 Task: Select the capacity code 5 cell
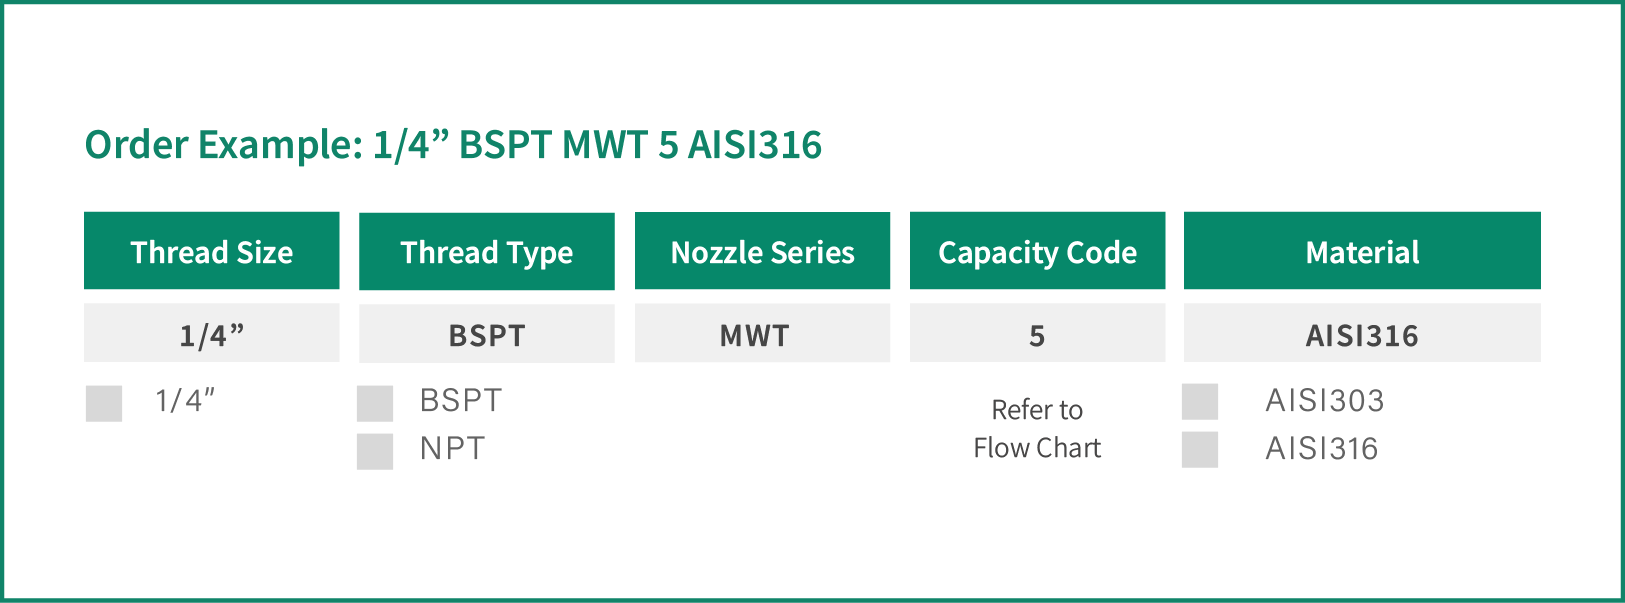click(1037, 333)
